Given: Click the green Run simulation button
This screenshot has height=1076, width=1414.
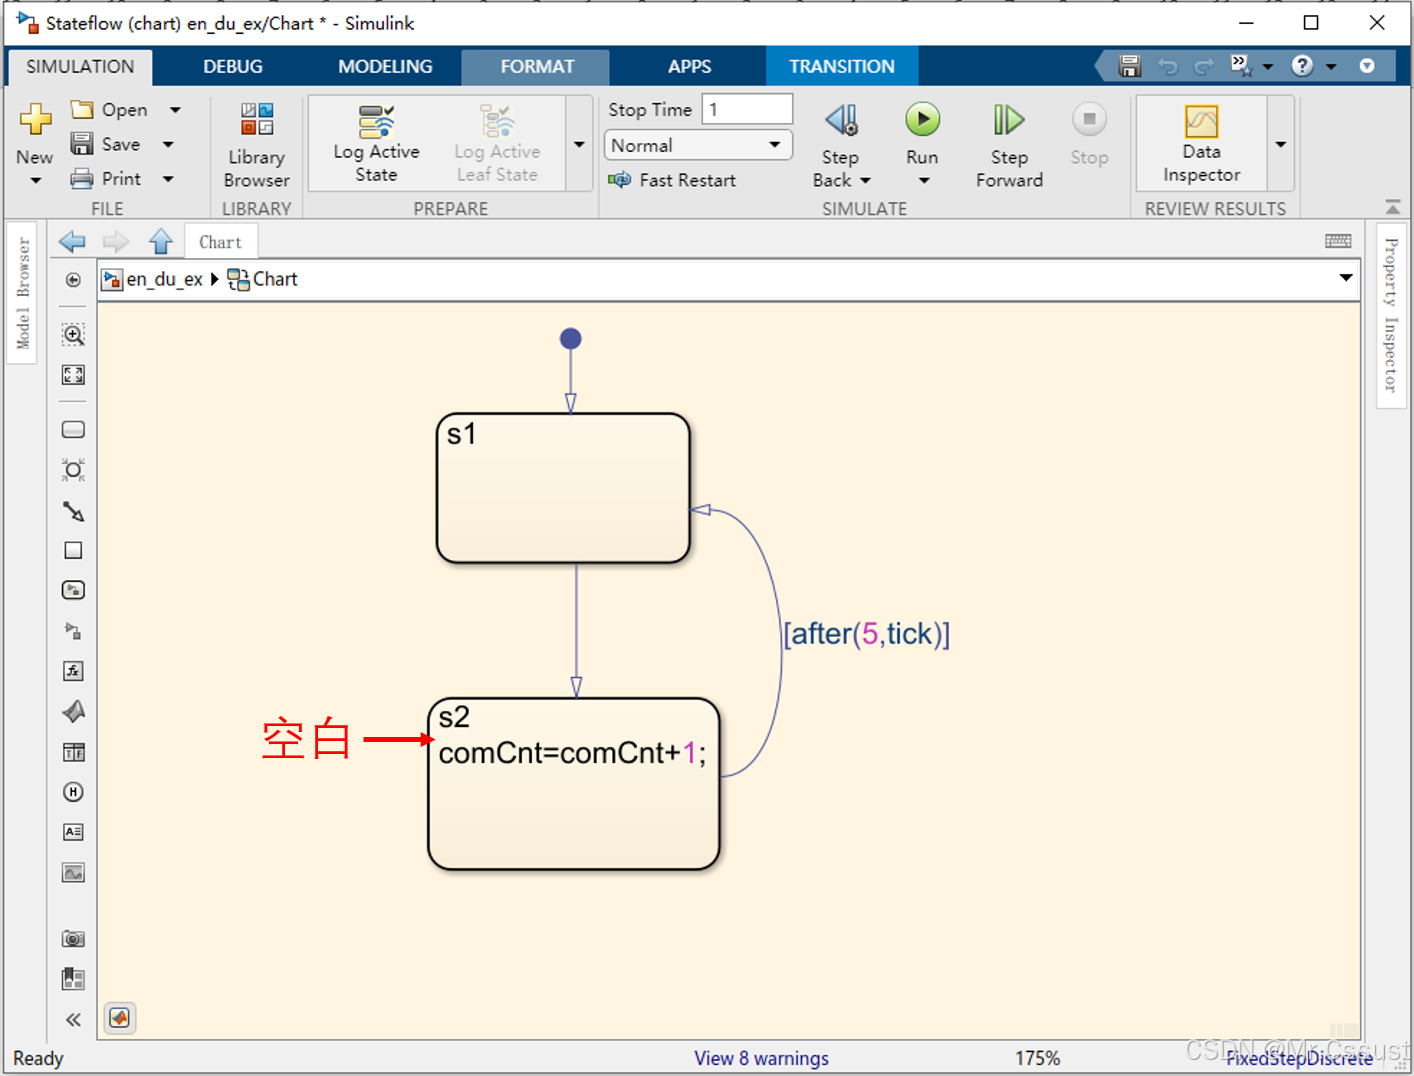Looking at the screenshot, I should 922,120.
